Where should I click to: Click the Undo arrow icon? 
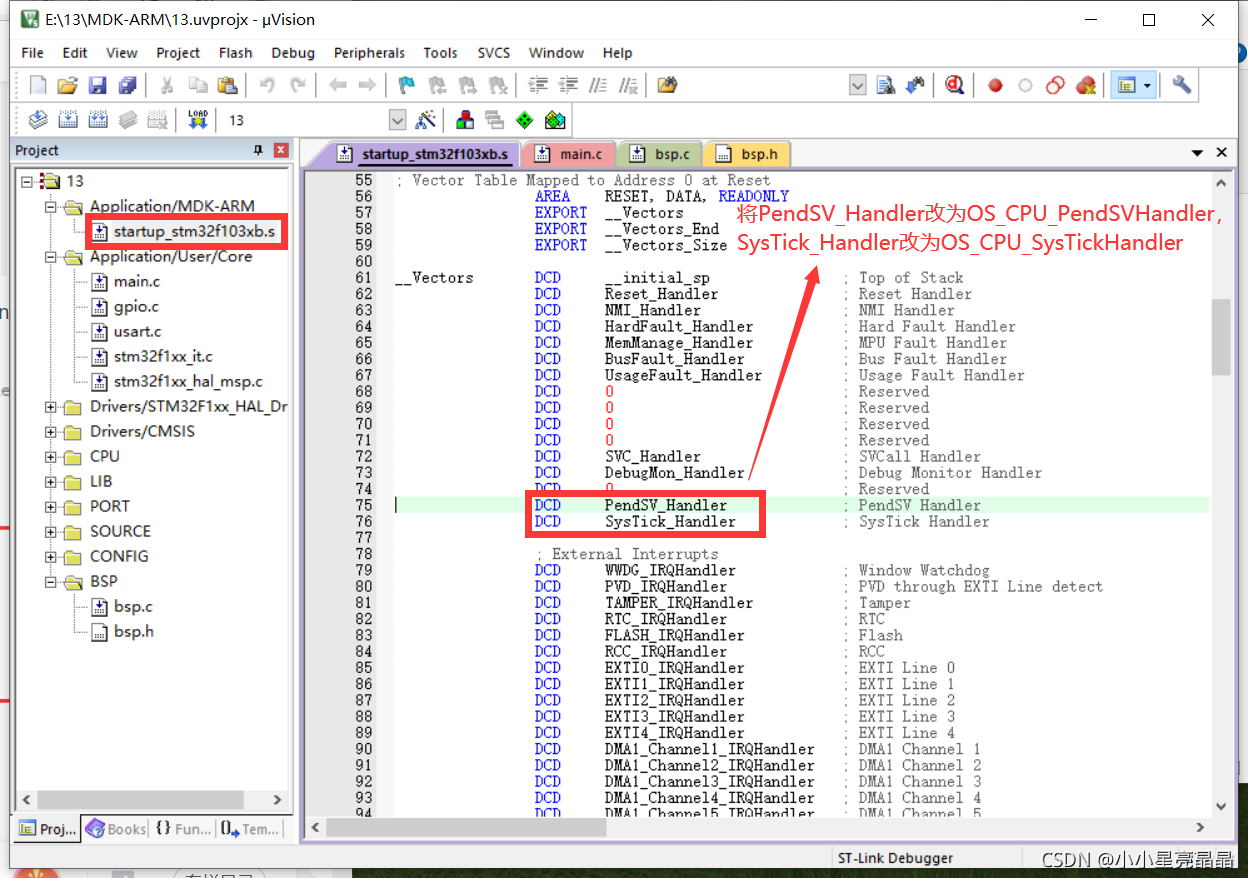coord(267,85)
